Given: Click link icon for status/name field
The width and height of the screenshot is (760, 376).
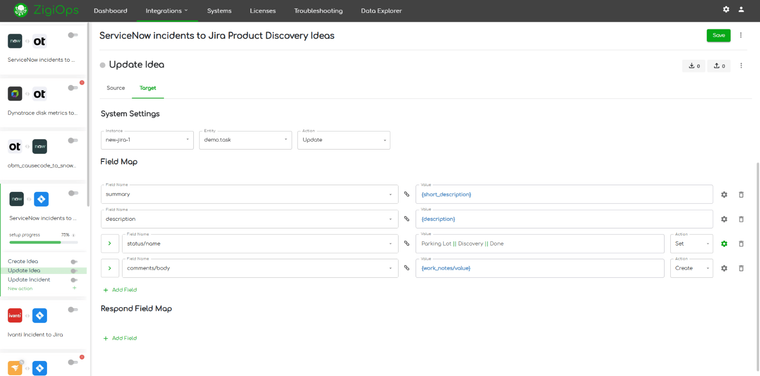Looking at the screenshot, I should pyautogui.click(x=407, y=244).
